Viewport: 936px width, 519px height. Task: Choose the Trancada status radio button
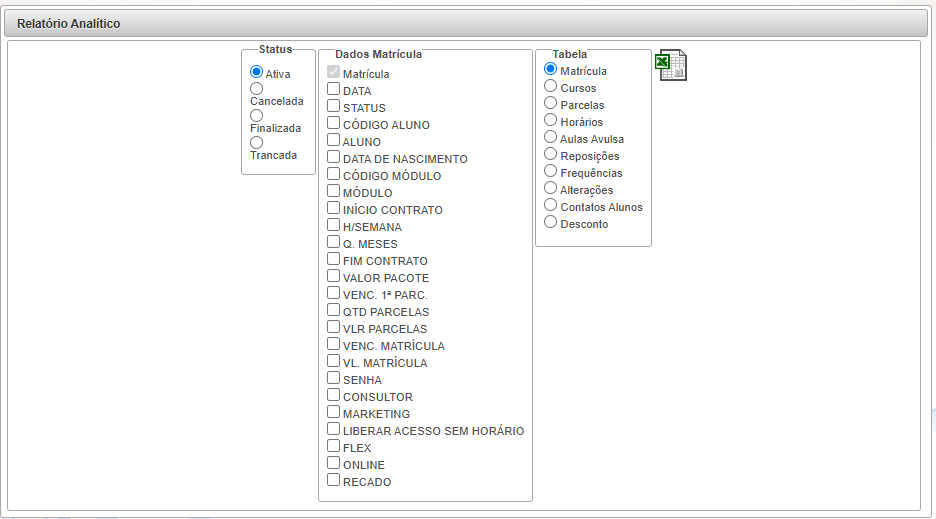(256, 143)
